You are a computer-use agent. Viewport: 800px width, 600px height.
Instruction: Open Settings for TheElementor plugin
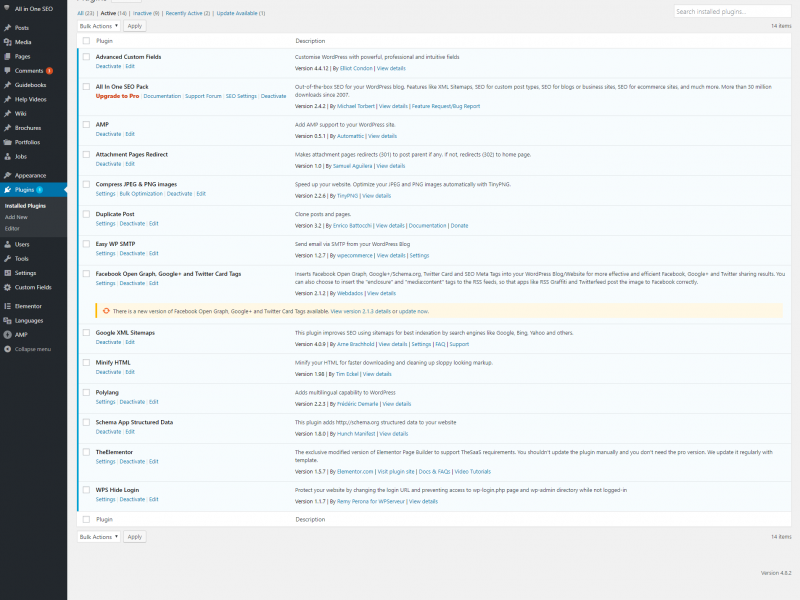106,462
